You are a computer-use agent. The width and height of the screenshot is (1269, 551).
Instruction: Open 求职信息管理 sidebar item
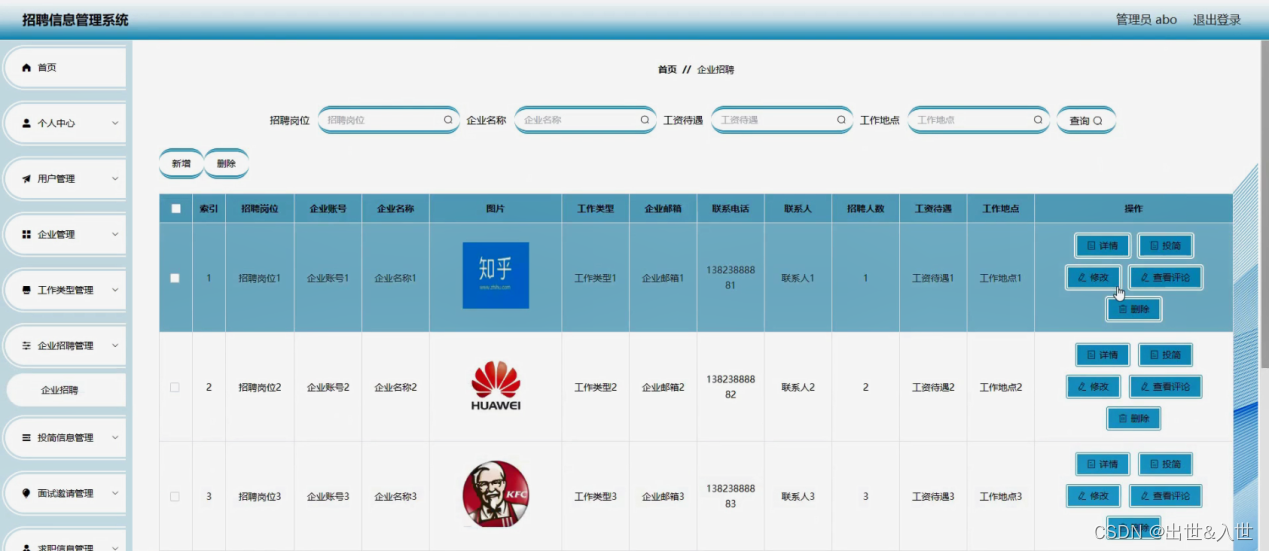tap(65, 541)
